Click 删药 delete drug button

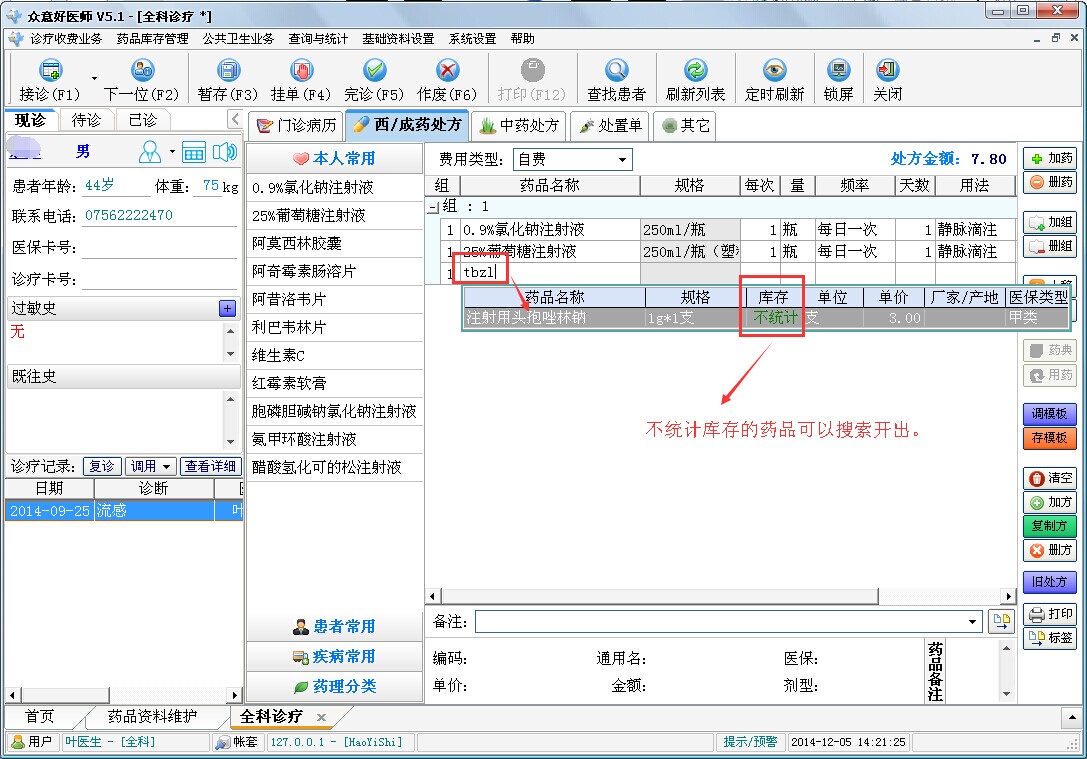coord(1050,182)
